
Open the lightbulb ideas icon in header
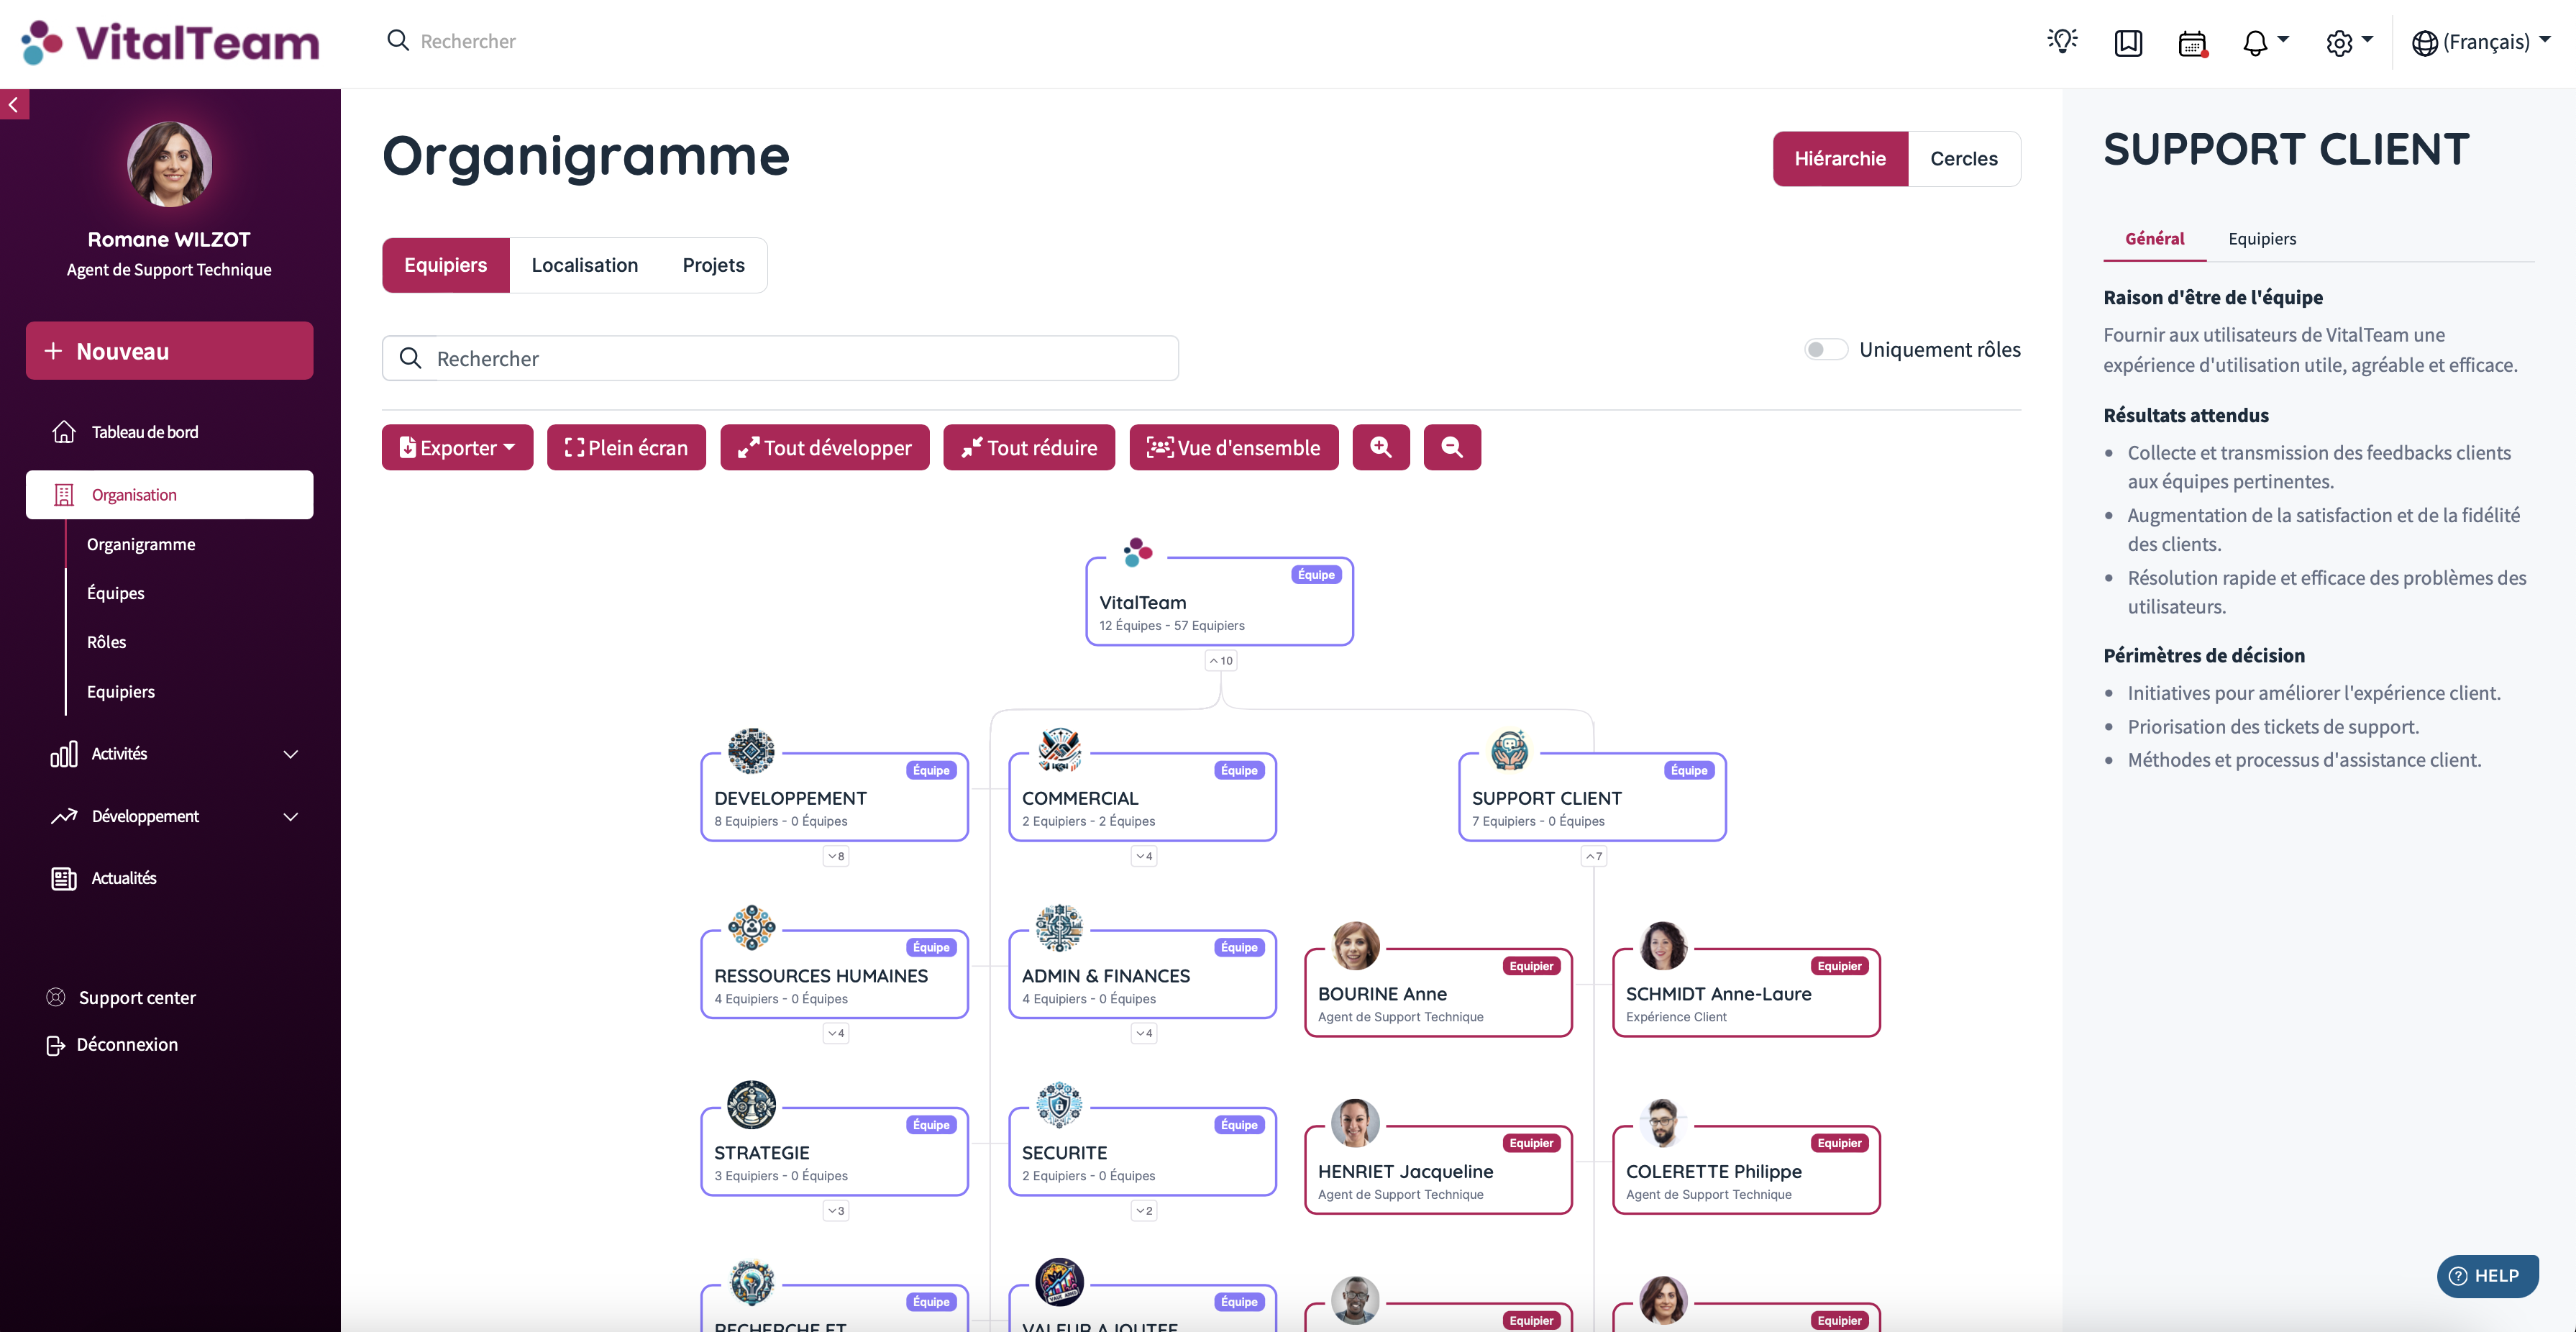pos(2062,41)
